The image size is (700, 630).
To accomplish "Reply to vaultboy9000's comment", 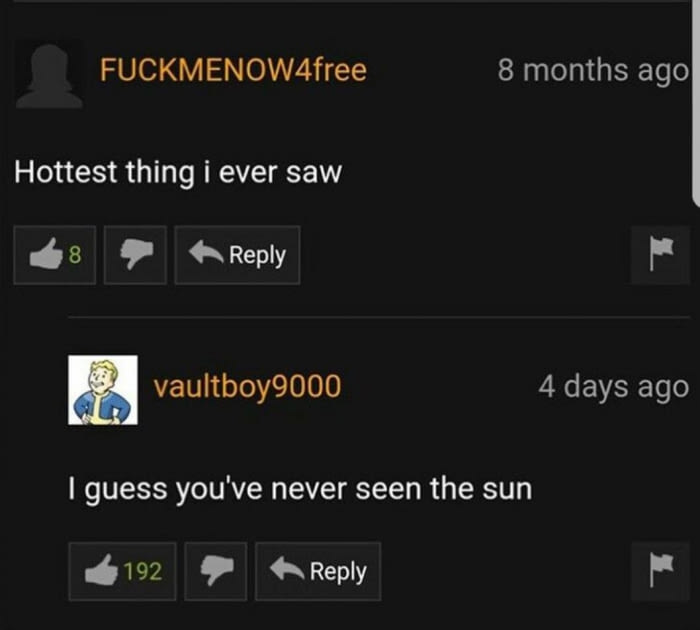I will click(x=318, y=571).
